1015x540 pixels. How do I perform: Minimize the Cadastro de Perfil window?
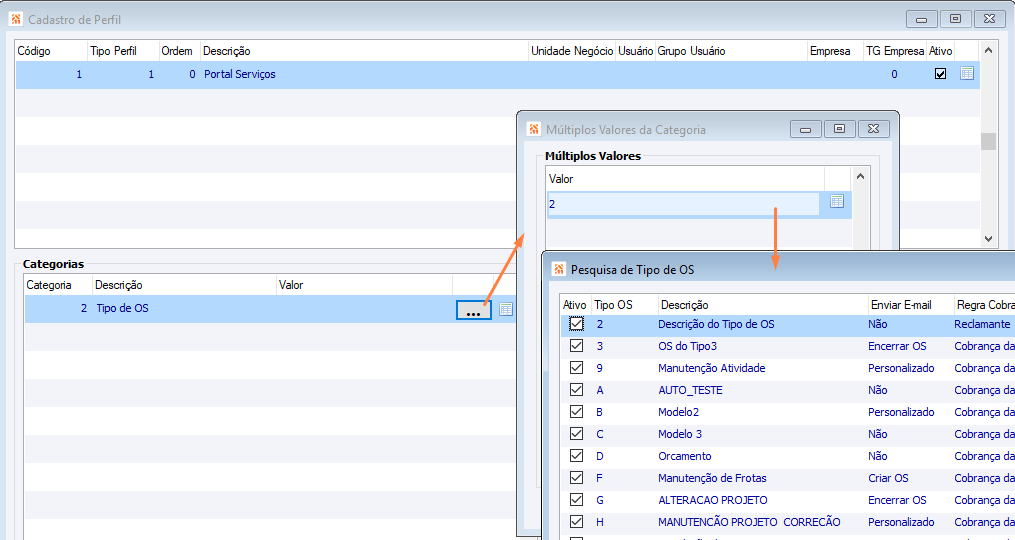[x=922, y=19]
